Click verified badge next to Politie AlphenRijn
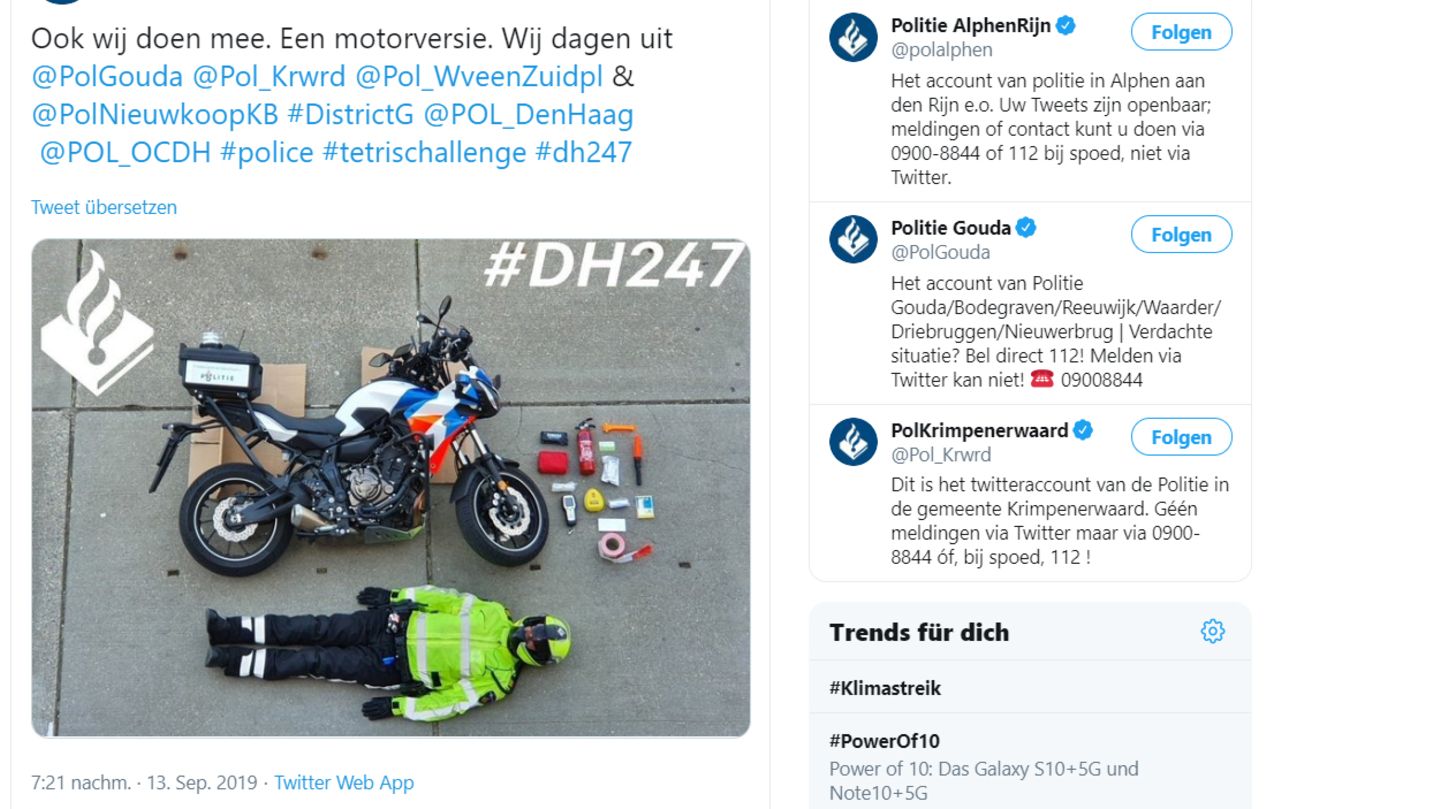1440x809 pixels. click(x=1066, y=26)
